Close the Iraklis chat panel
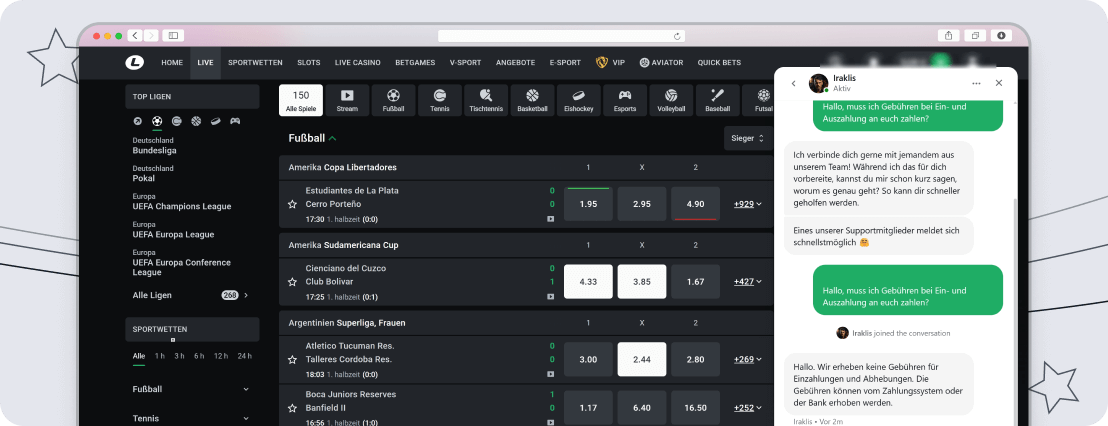 [x=998, y=83]
